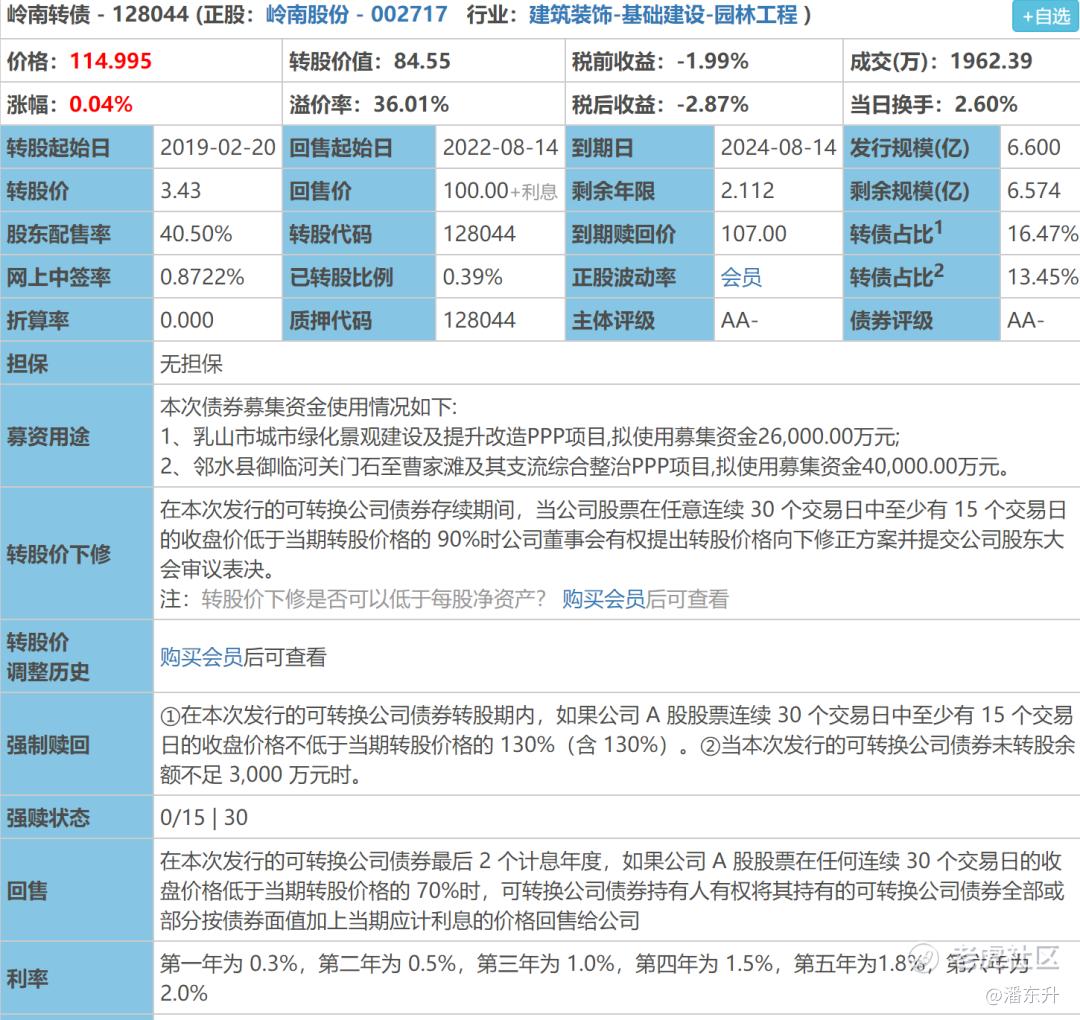This screenshot has width=1080, height=1020.
Task: Click the 回售起始日 header cell
Action: click(x=360, y=147)
